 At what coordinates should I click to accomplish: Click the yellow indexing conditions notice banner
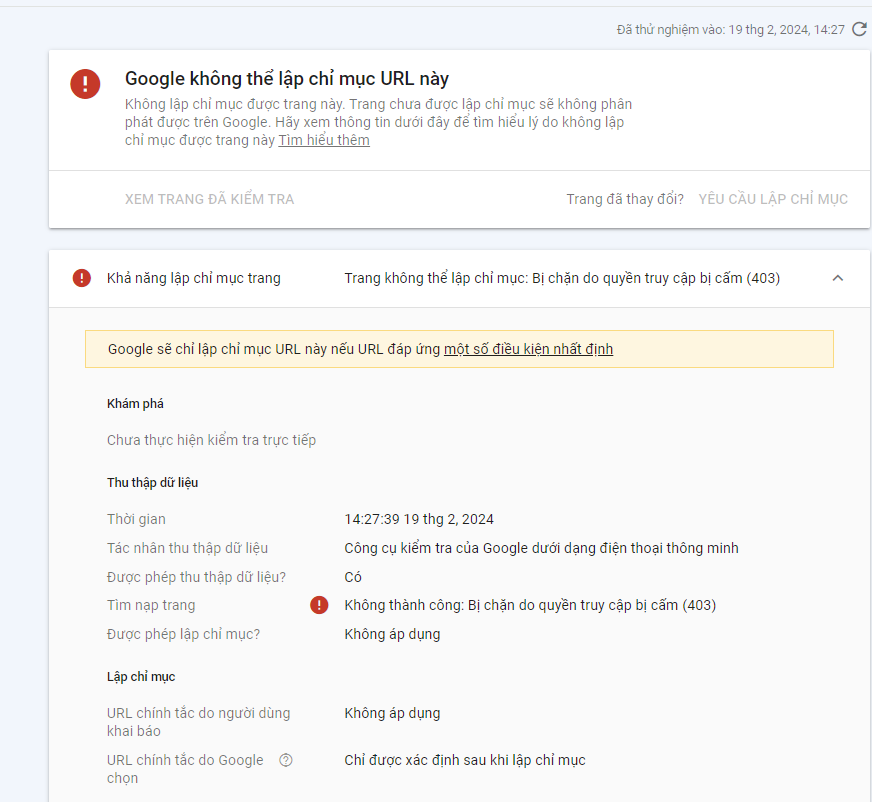[459, 349]
